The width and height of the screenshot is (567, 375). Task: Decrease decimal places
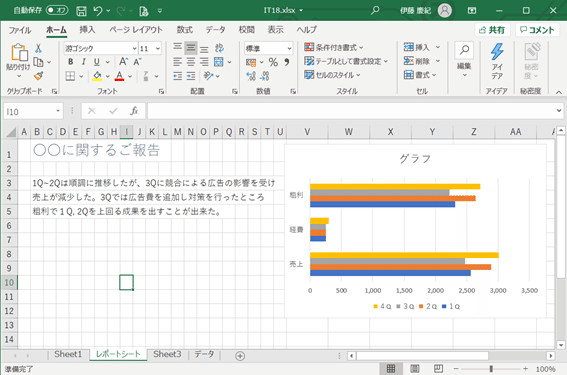click(x=265, y=76)
